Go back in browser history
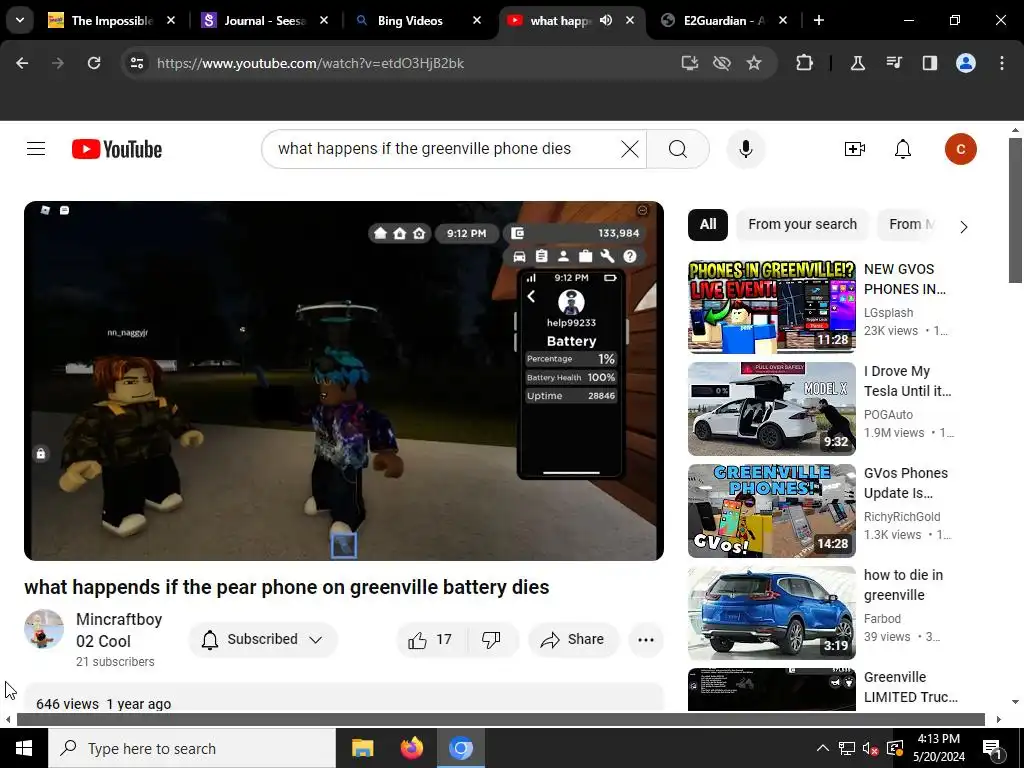Screen dimensions: 1024x768 click(22, 63)
